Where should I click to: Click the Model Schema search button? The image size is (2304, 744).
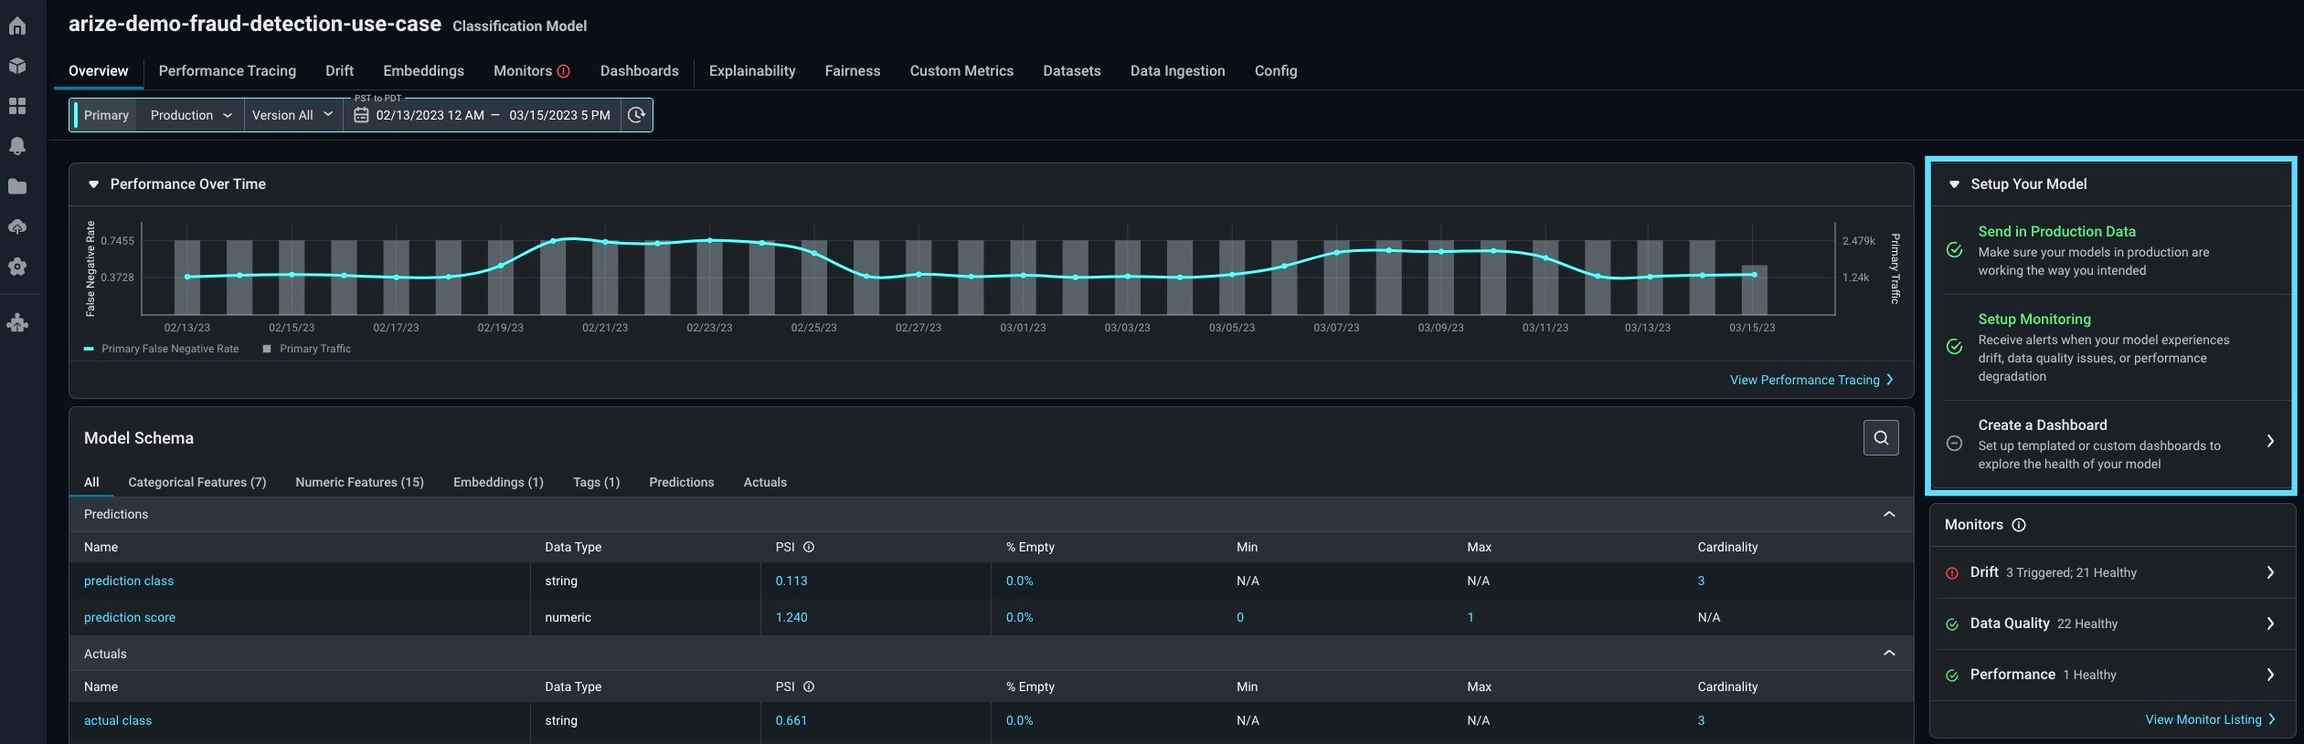tap(1880, 438)
